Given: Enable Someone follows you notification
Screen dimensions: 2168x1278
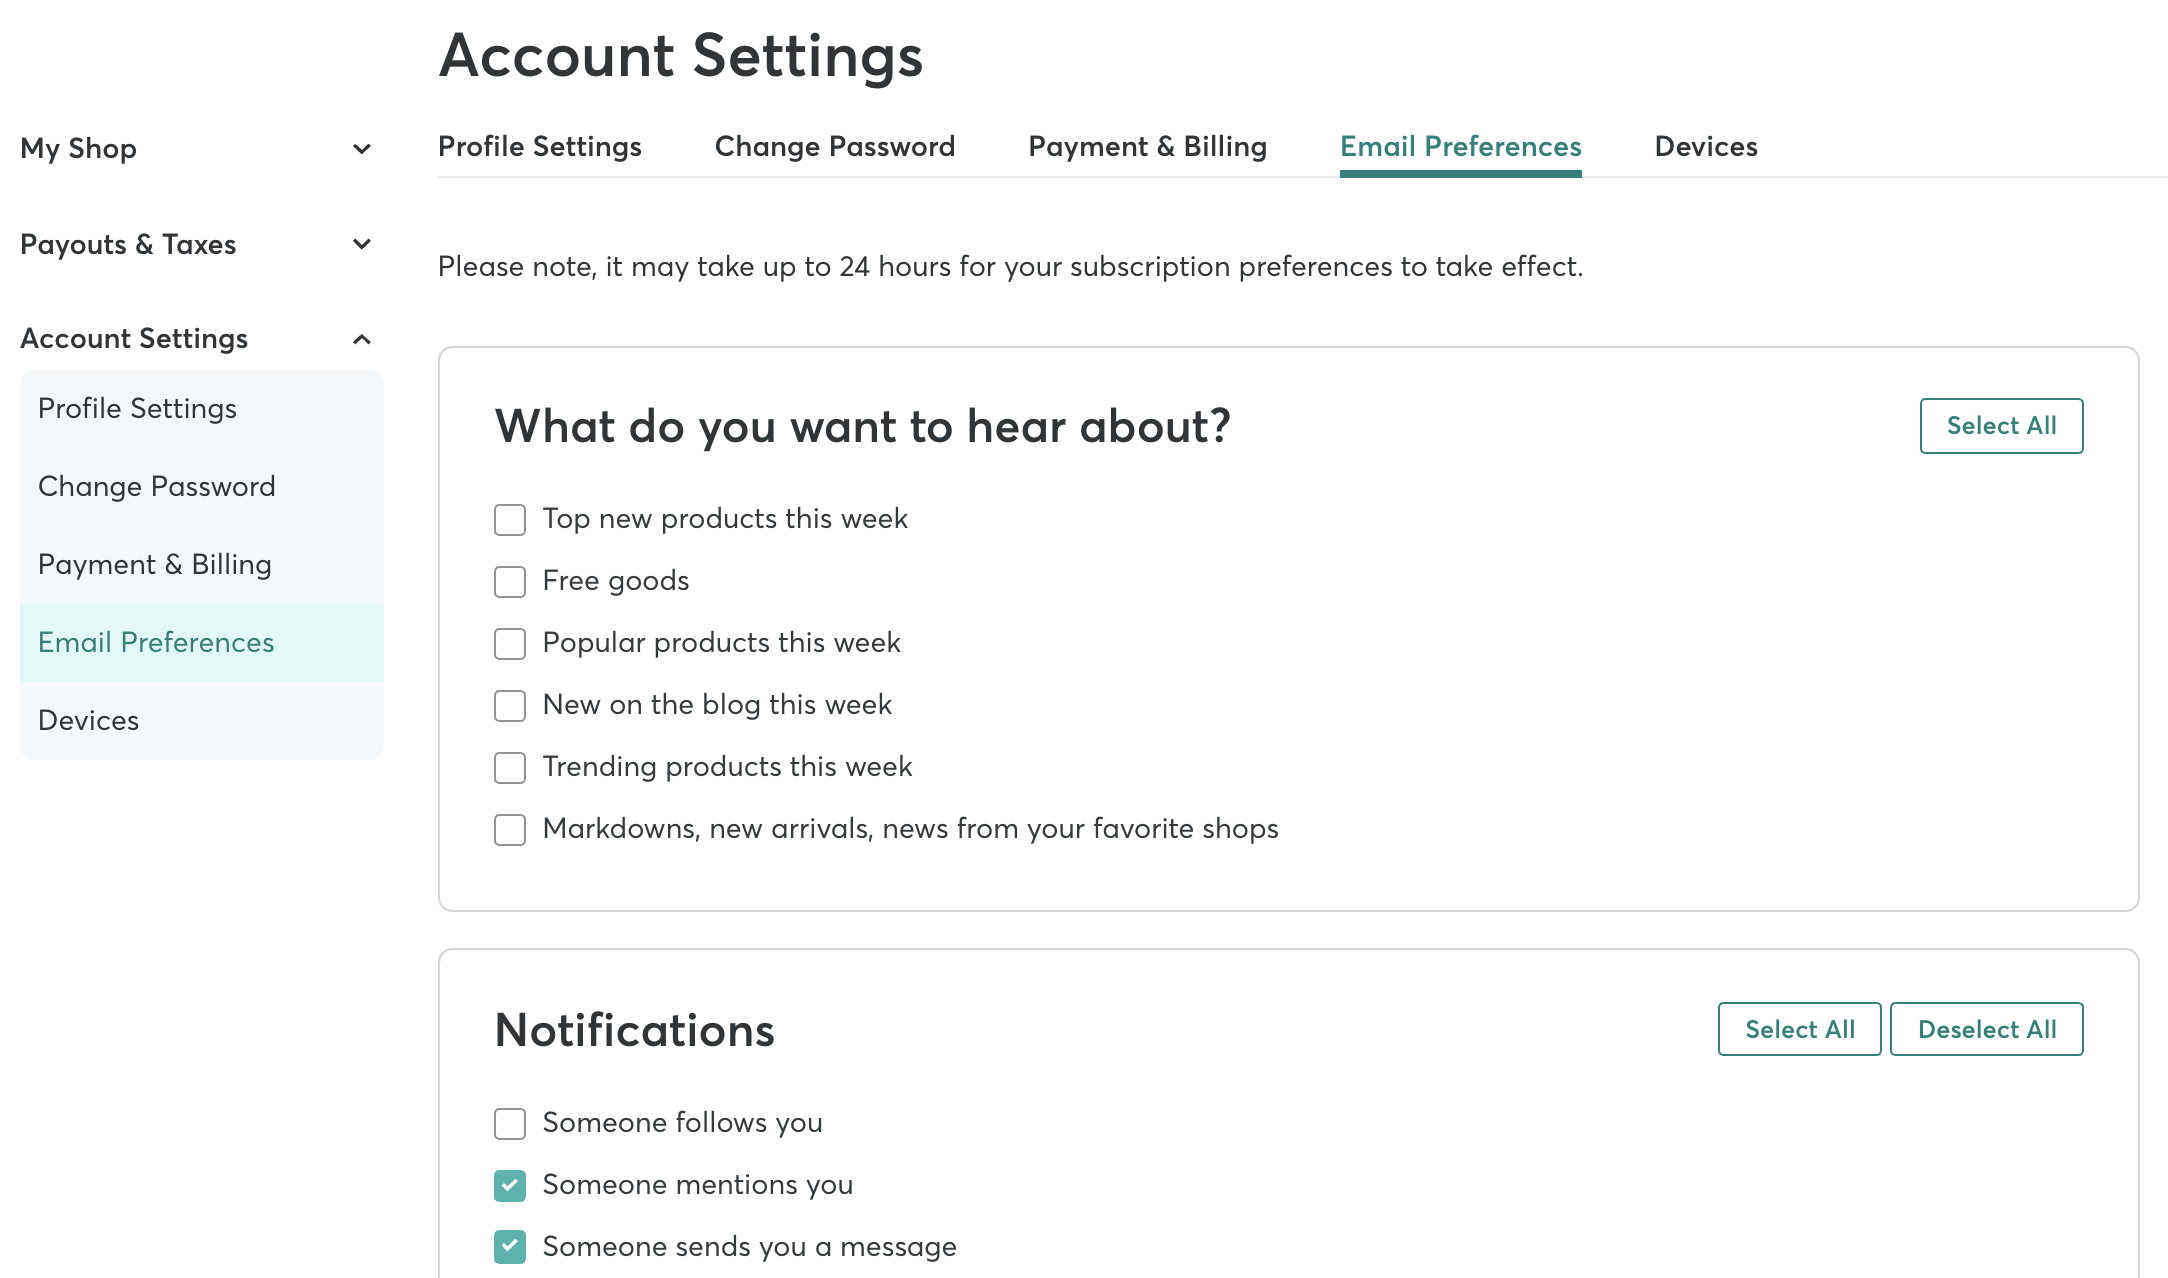Looking at the screenshot, I should (510, 1124).
